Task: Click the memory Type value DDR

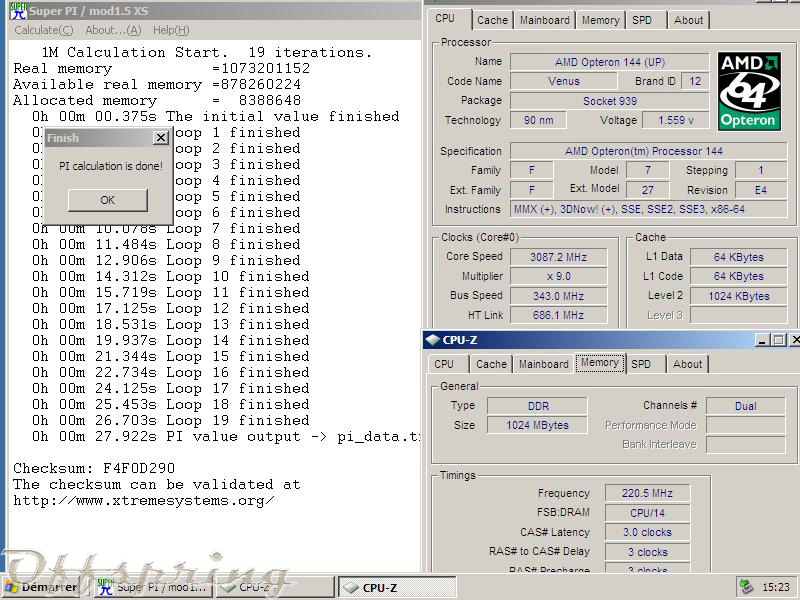Action: coord(537,406)
